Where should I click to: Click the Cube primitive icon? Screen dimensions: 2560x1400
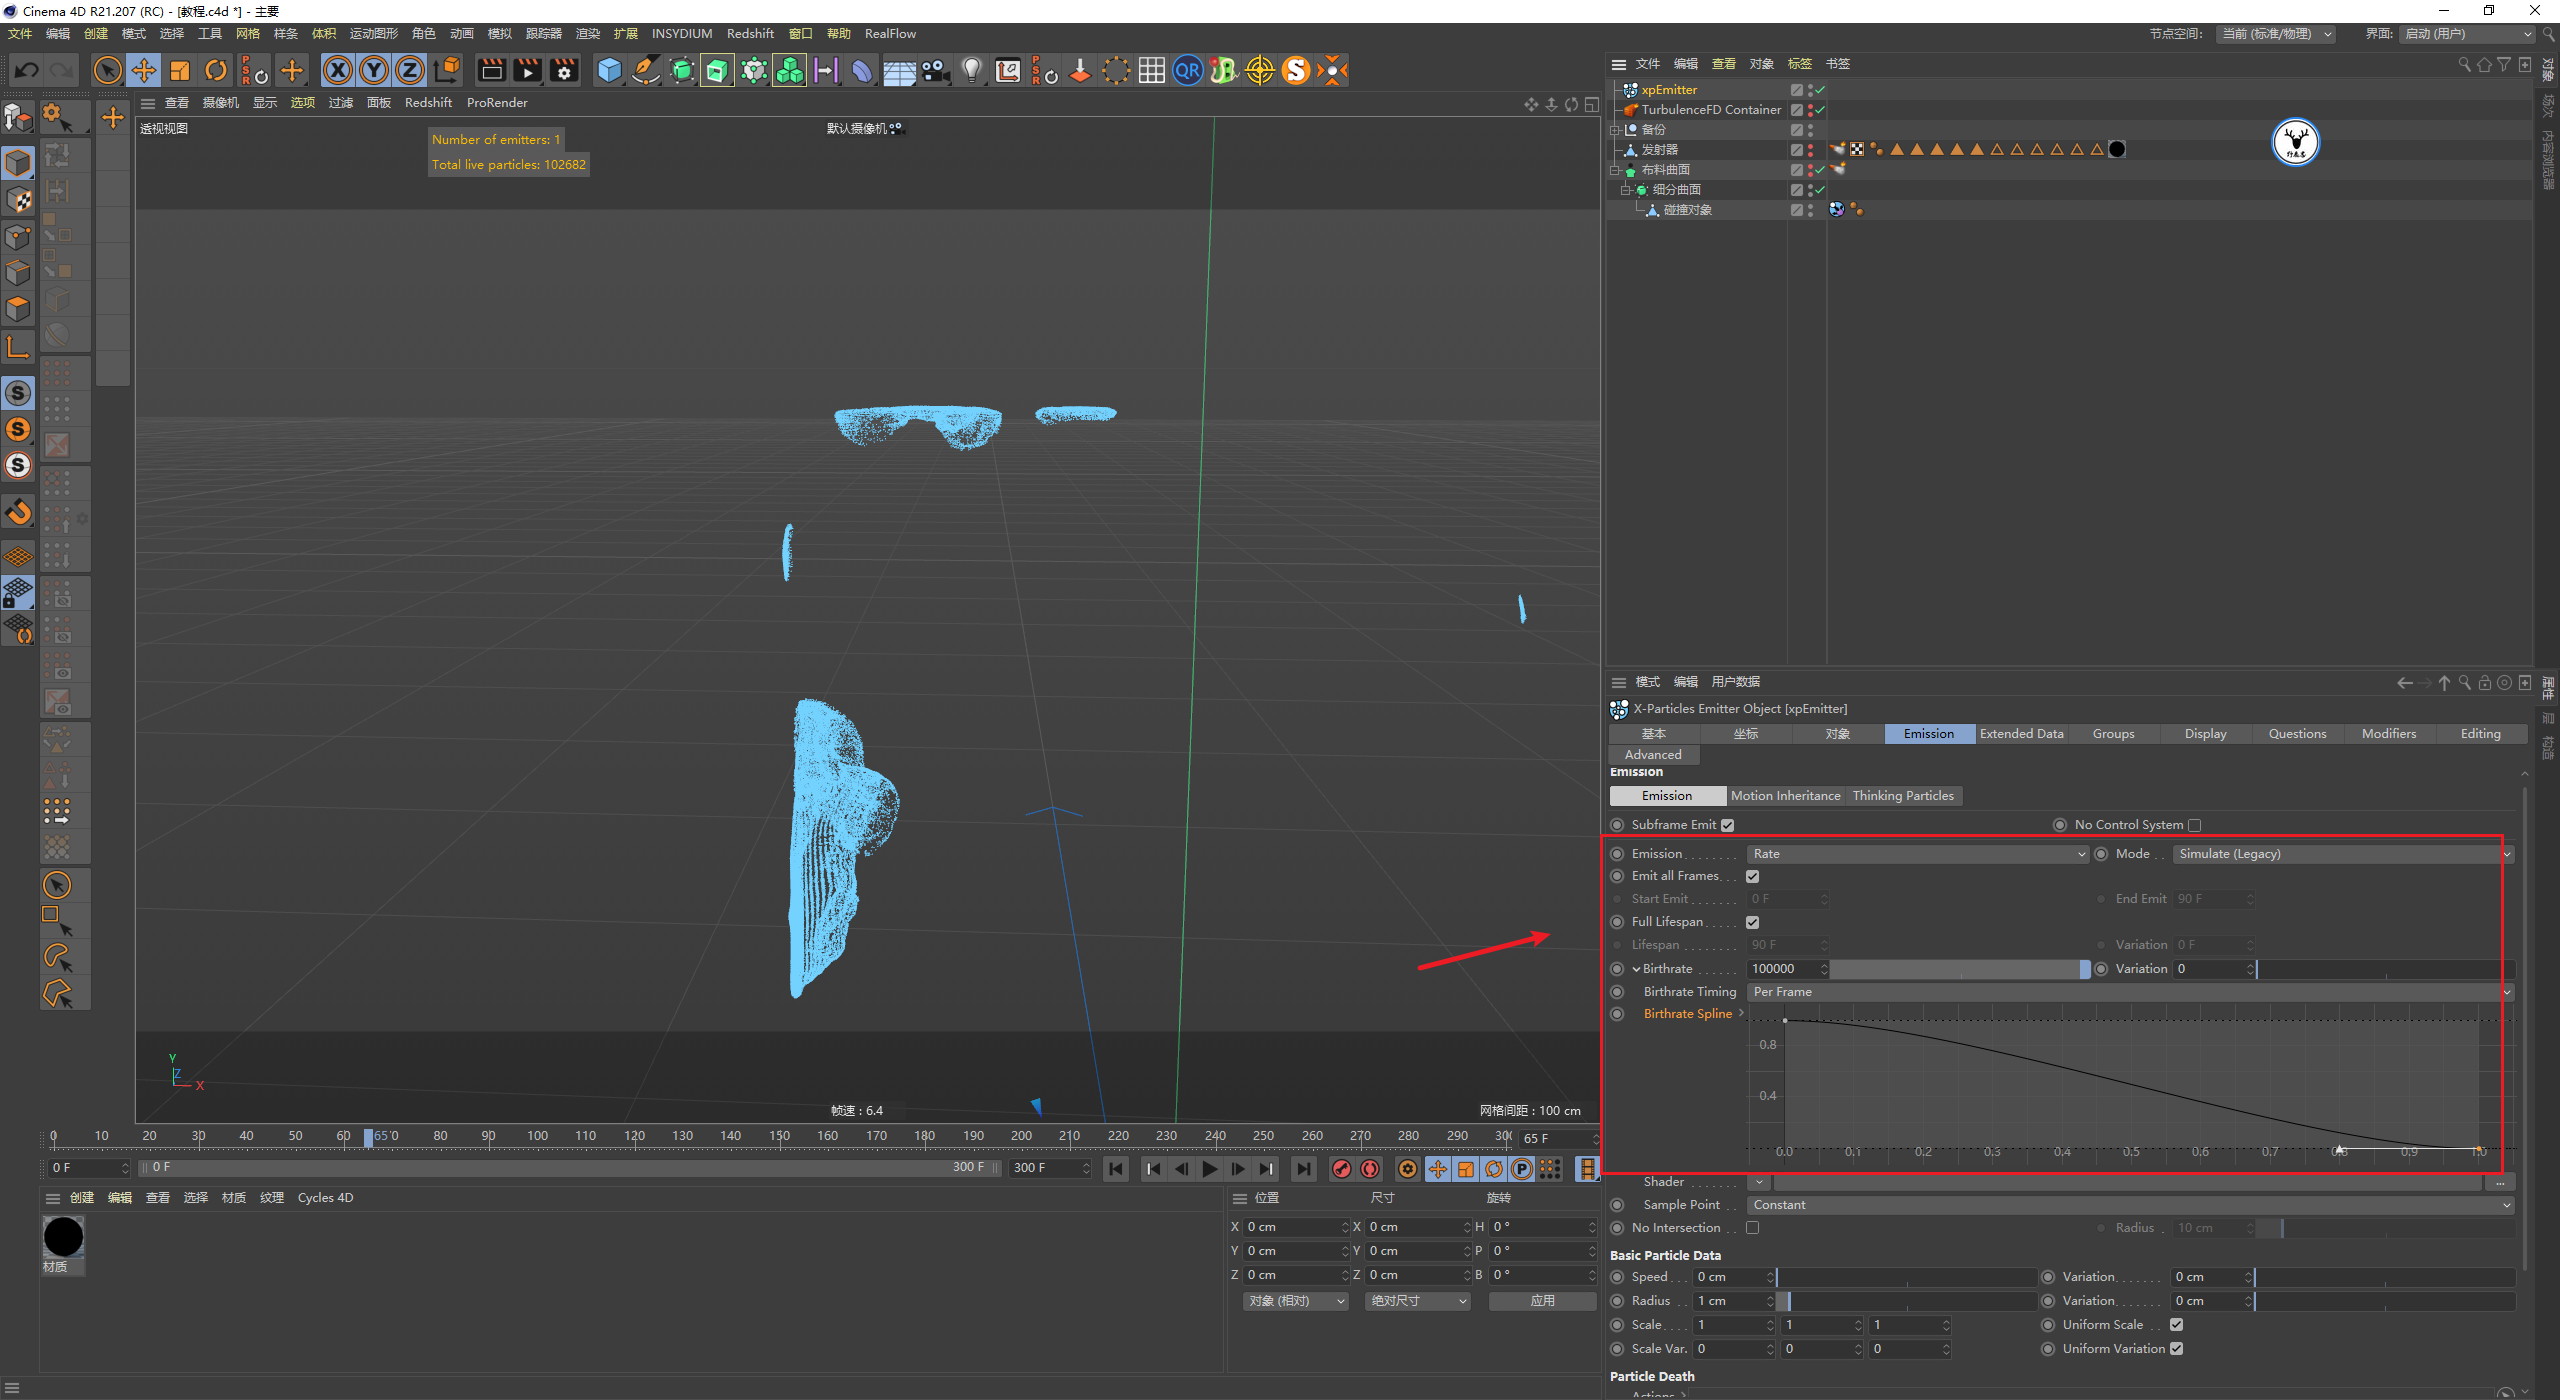pos(609,70)
